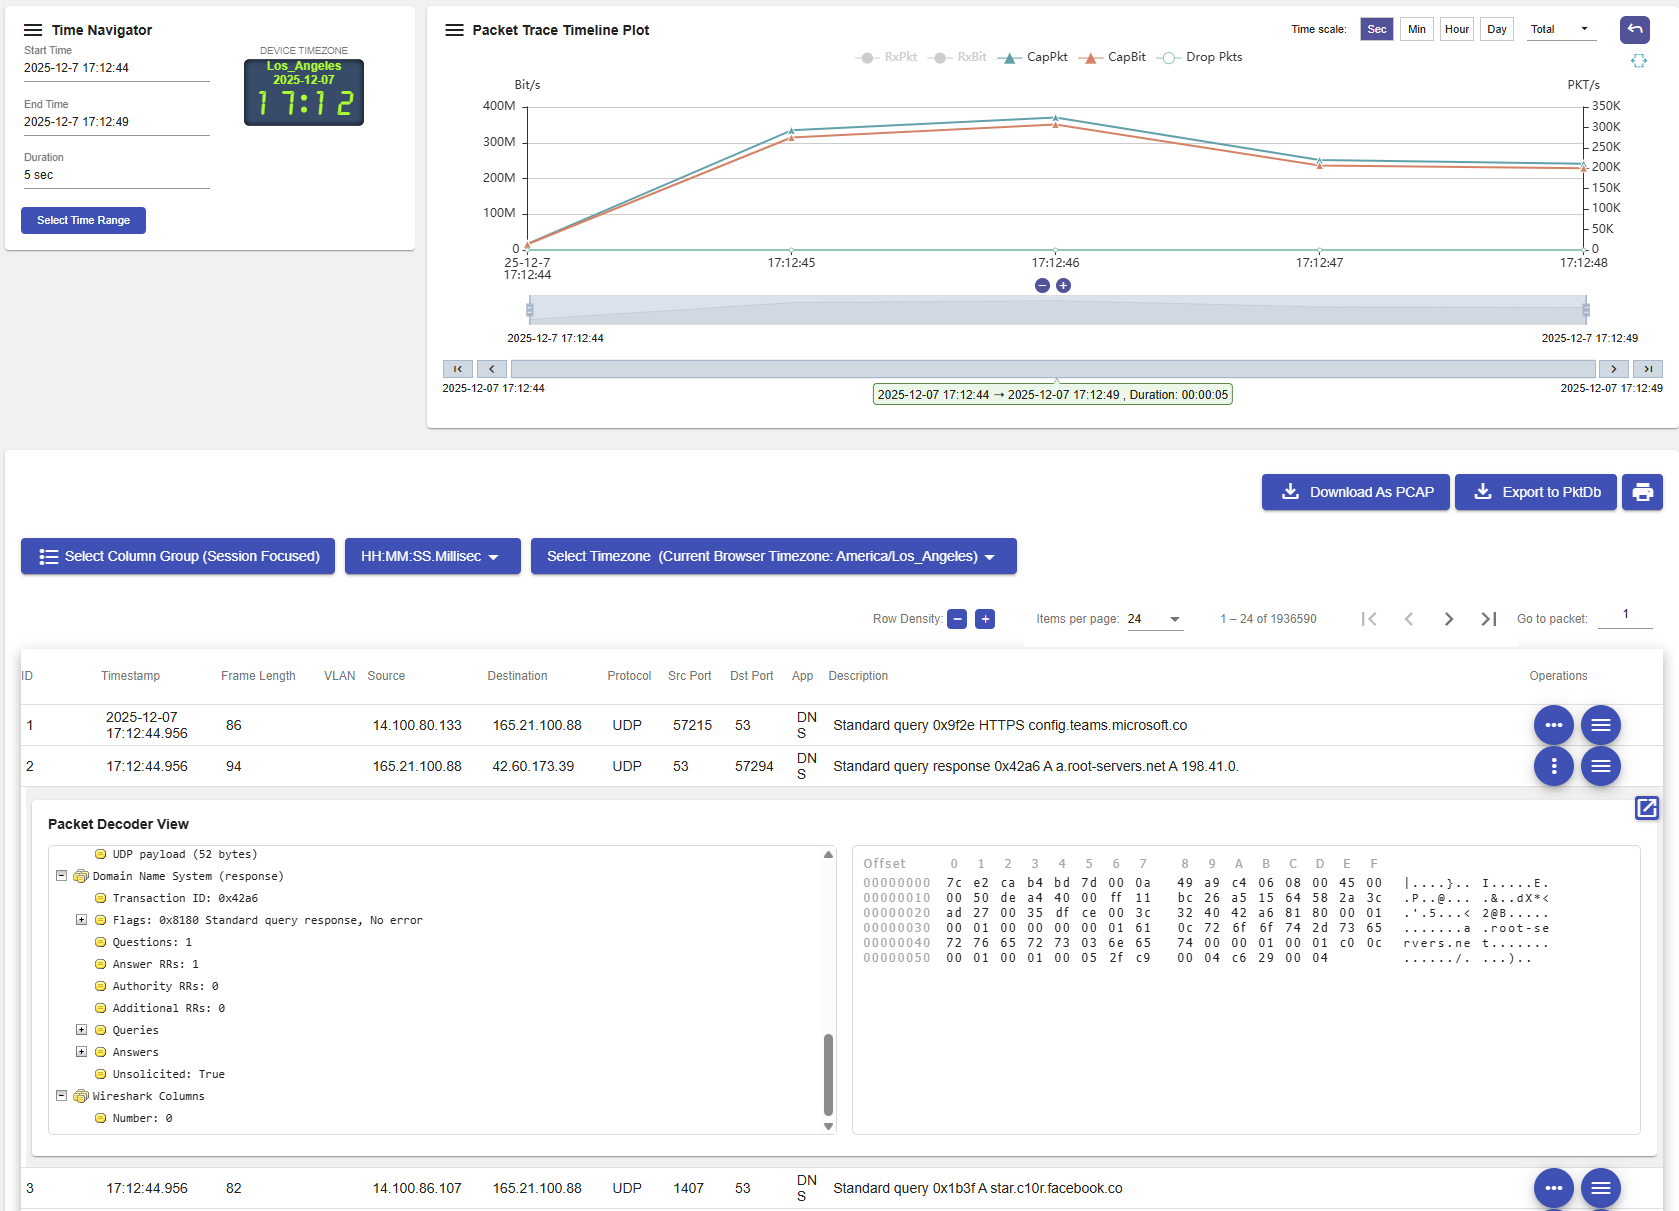
Task: Set time scale to Day
Action: 1497,29
